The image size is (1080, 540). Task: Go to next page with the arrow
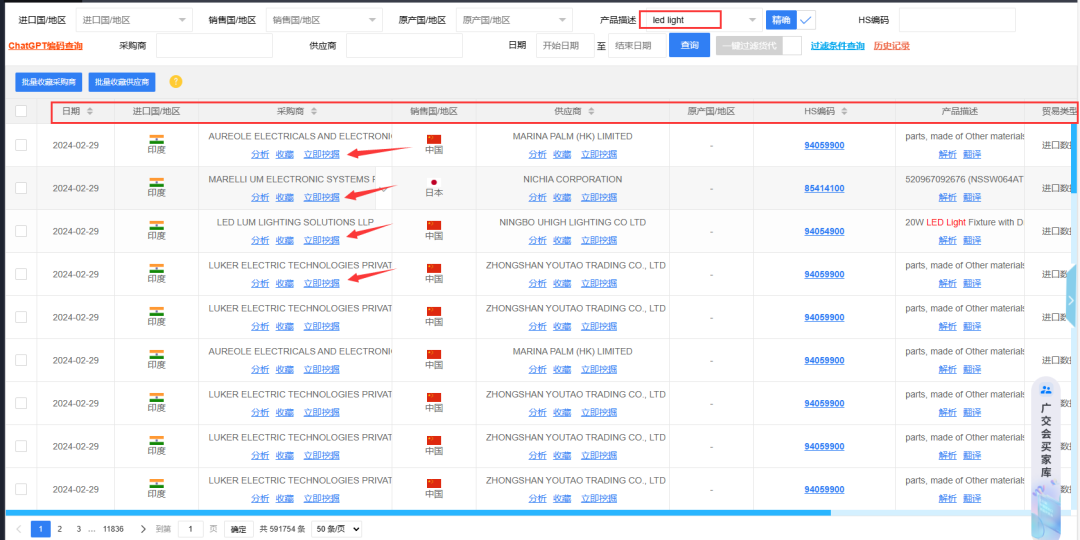(143, 529)
